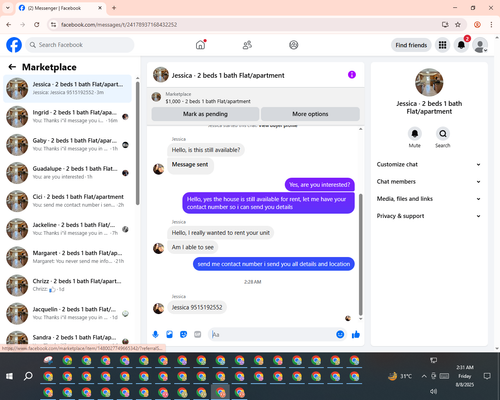Click the 'Hello, is this still available?' message
The image size is (500, 400).
[x=206, y=150]
